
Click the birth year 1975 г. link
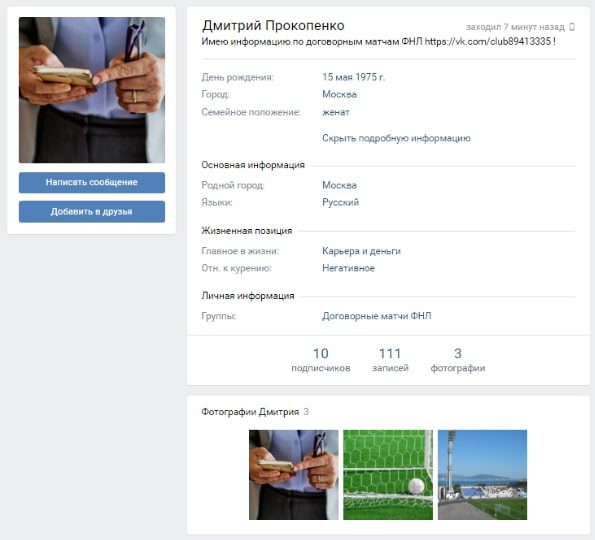tap(371, 77)
